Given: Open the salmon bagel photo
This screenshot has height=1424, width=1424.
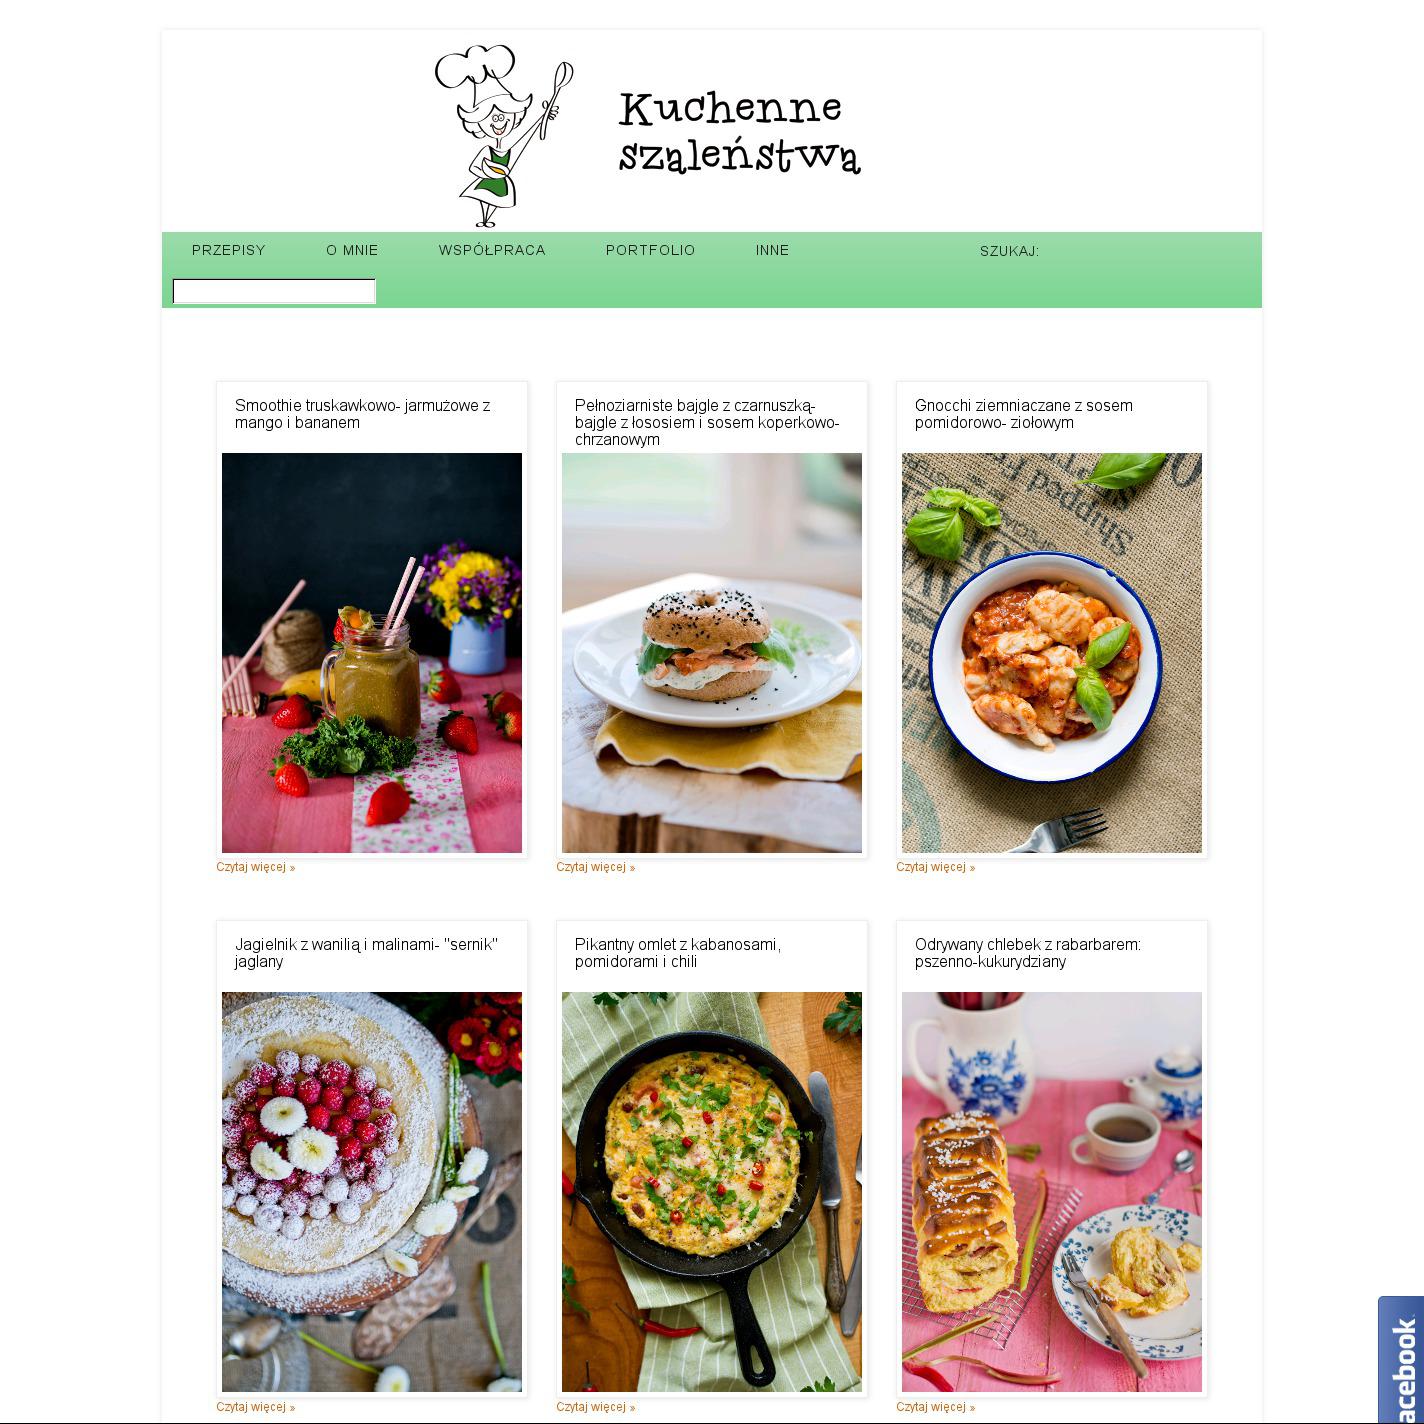Looking at the screenshot, I should [712, 653].
